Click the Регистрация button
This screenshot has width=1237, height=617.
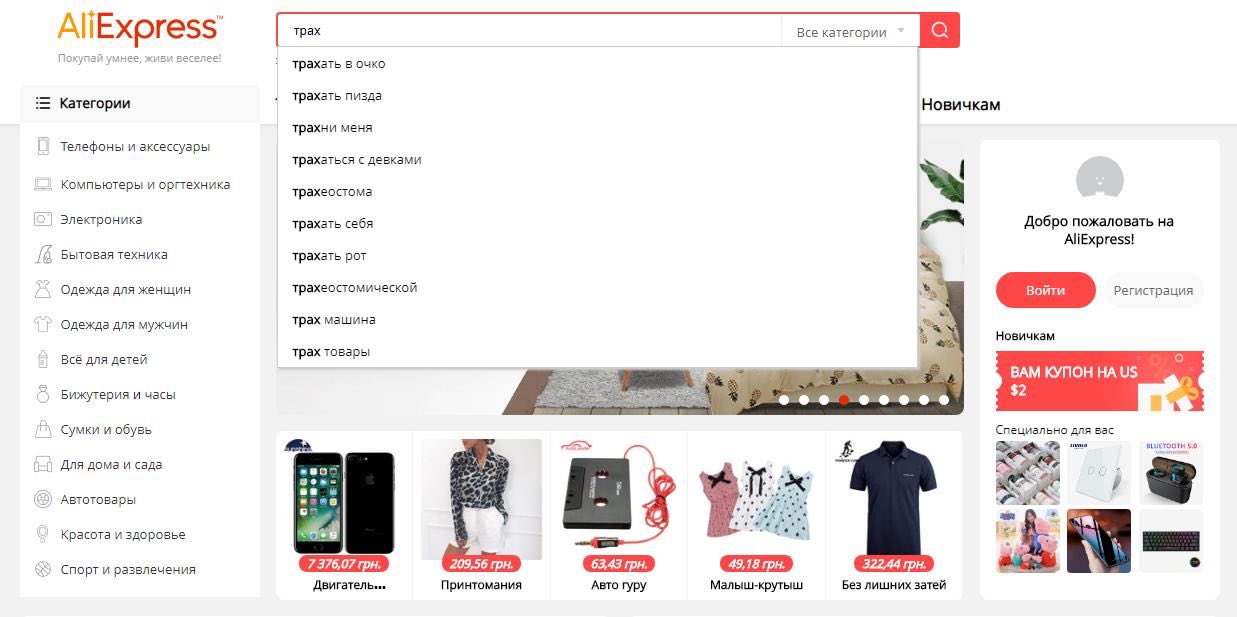tap(1153, 290)
